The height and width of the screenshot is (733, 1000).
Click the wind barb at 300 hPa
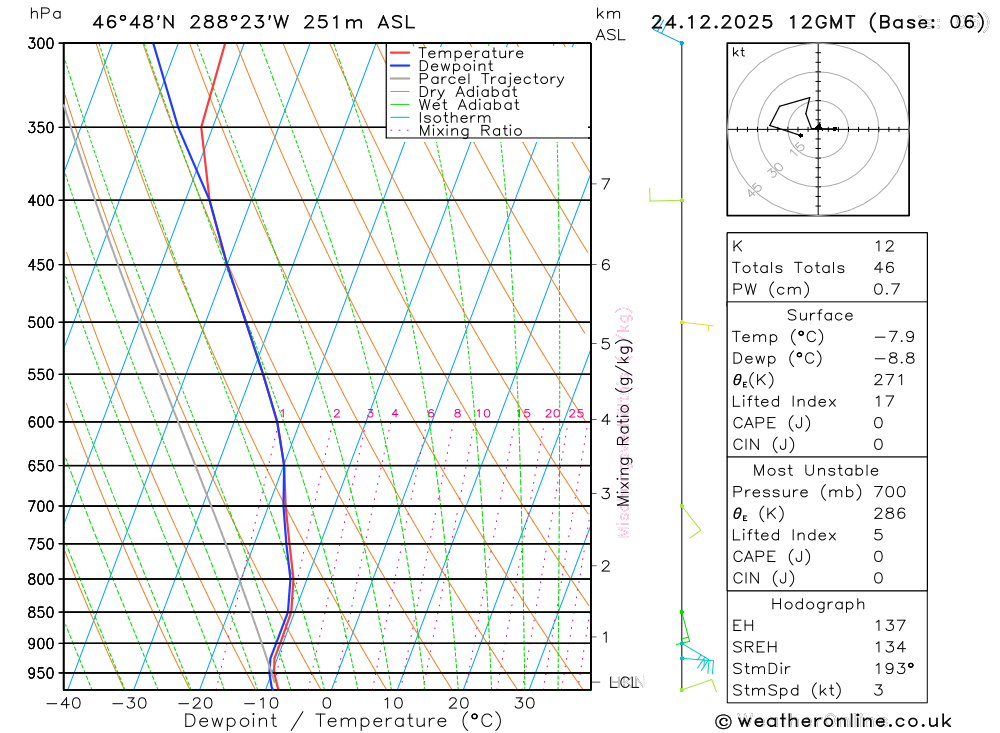point(667,33)
